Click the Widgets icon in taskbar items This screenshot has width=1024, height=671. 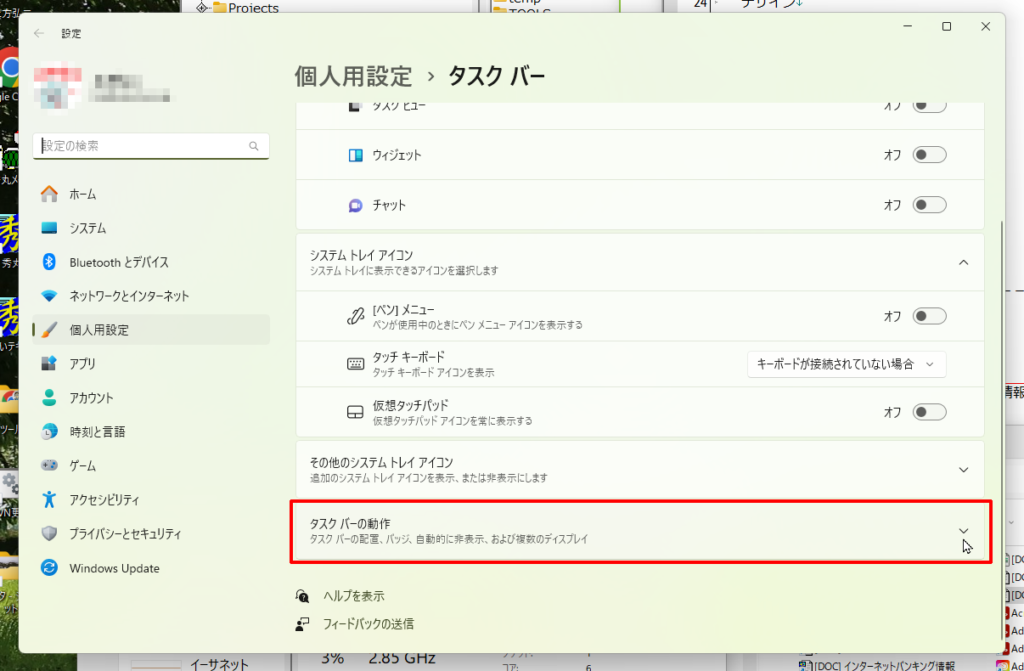coord(355,155)
